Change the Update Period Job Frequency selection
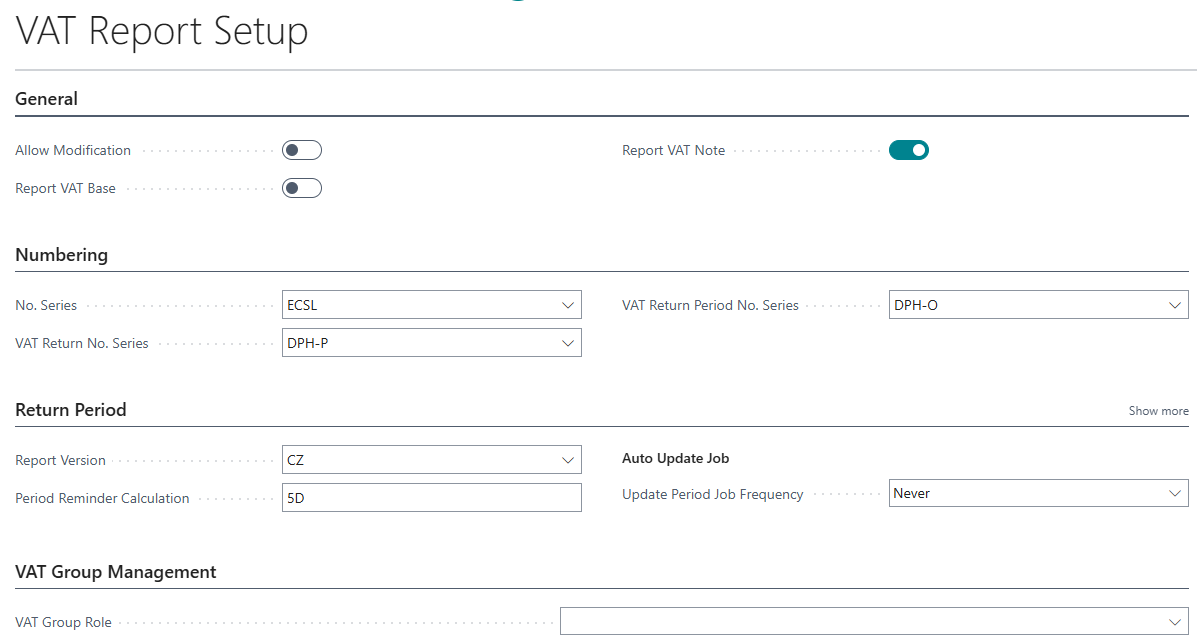Viewport: 1197px width, 643px height. [x=1176, y=492]
